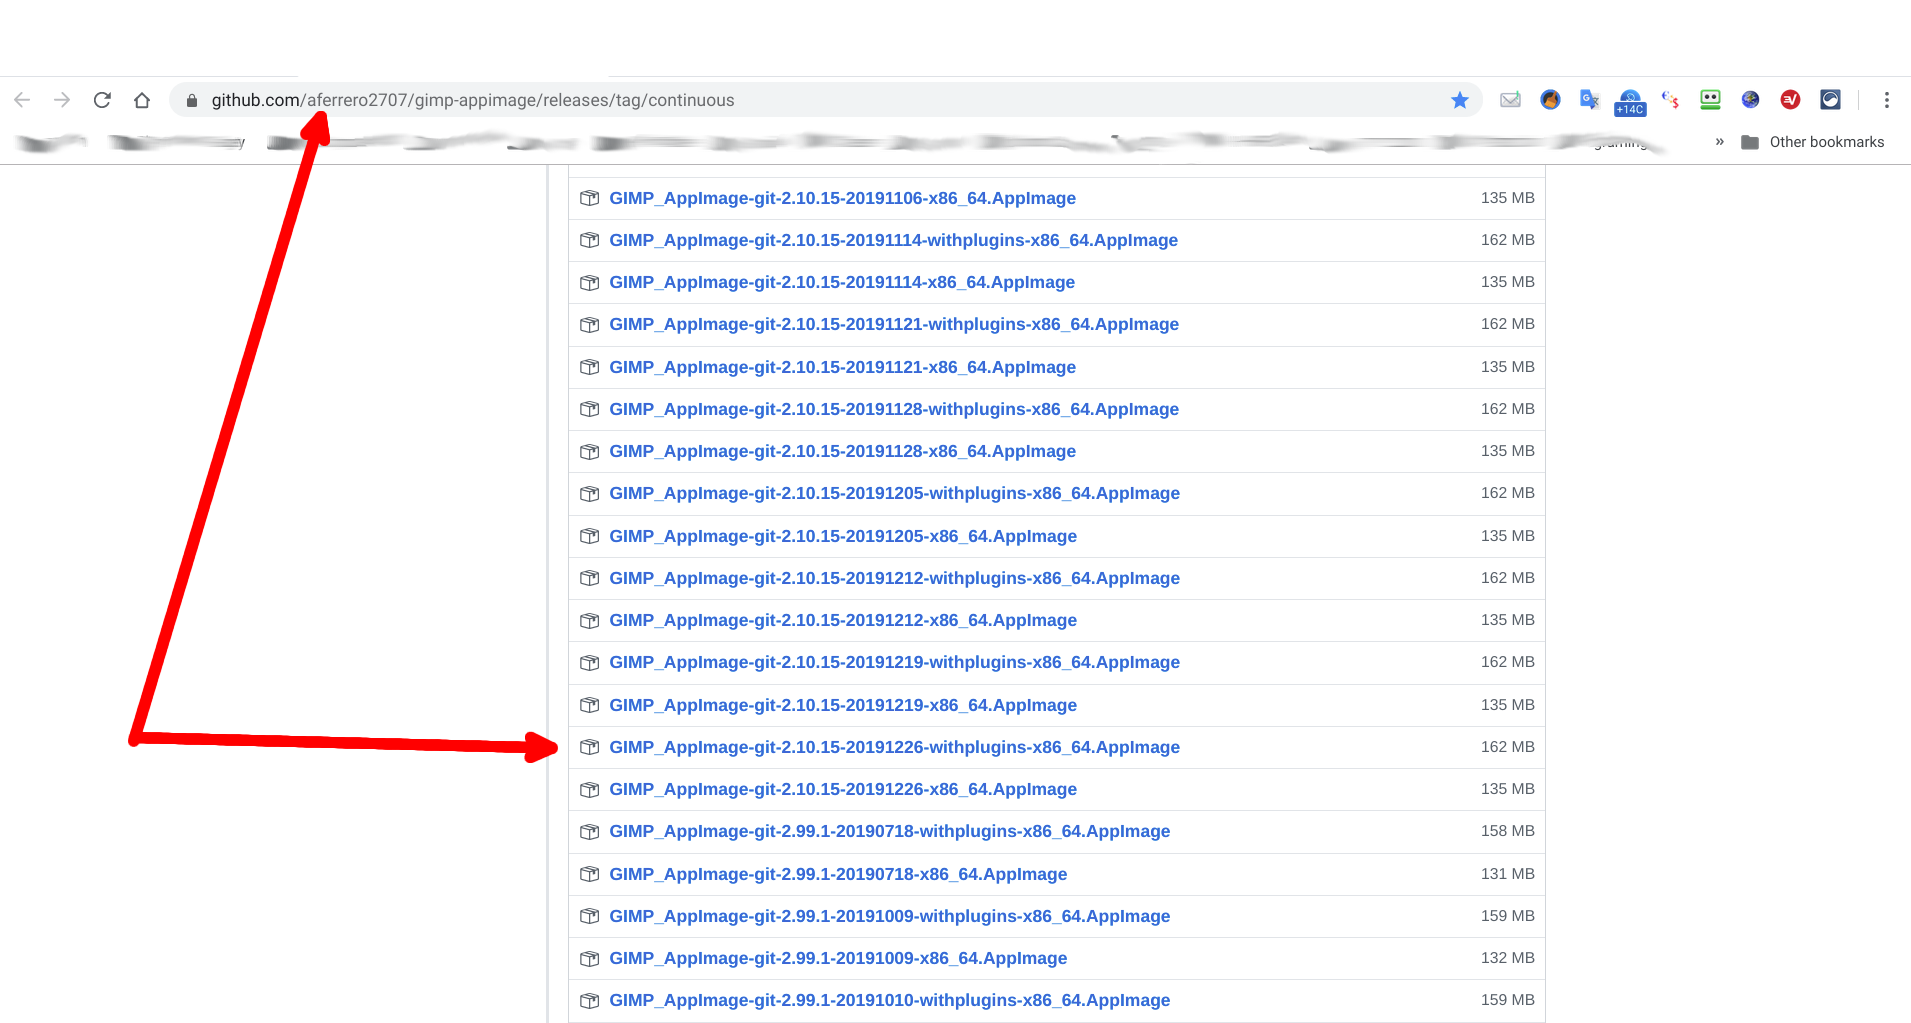Download GIMP 2.10.15-20191128-withplugins AppImage
Viewport: 1911px width, 1023px height.
coord(894,409)
